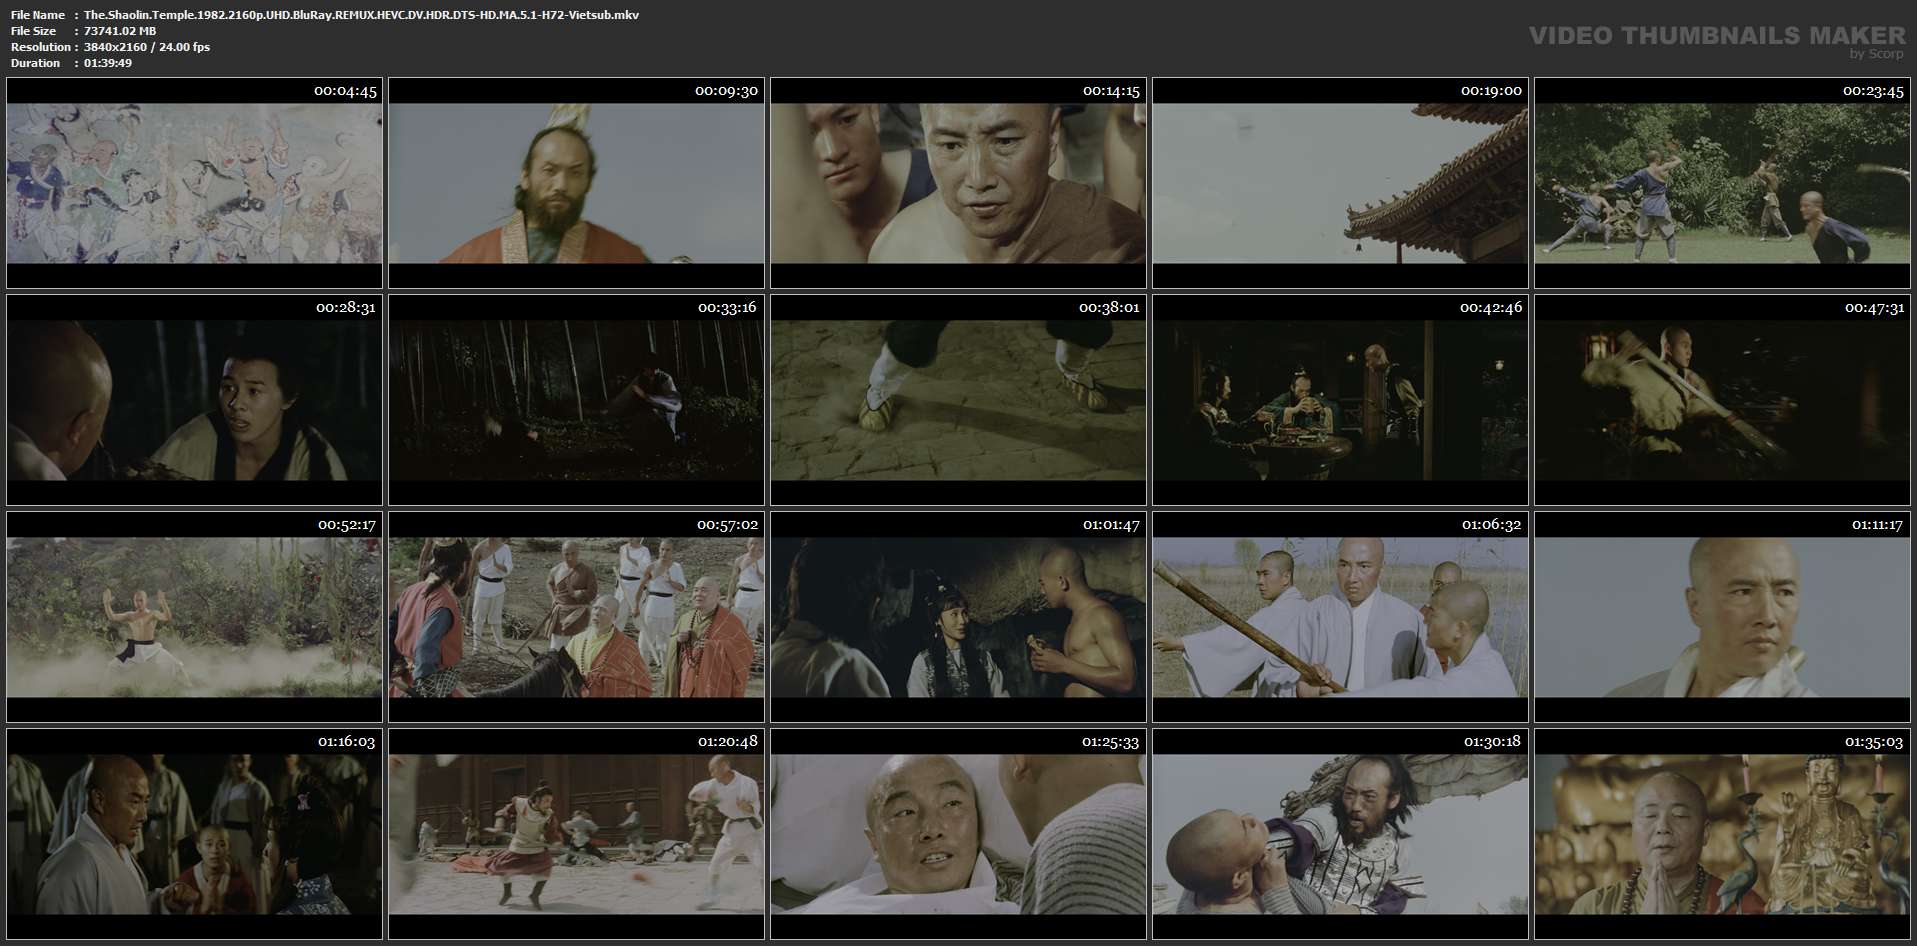Screen dimensions: 1917x946
Task: View the 01:01:47 video frame
Action: click(958, 617)
